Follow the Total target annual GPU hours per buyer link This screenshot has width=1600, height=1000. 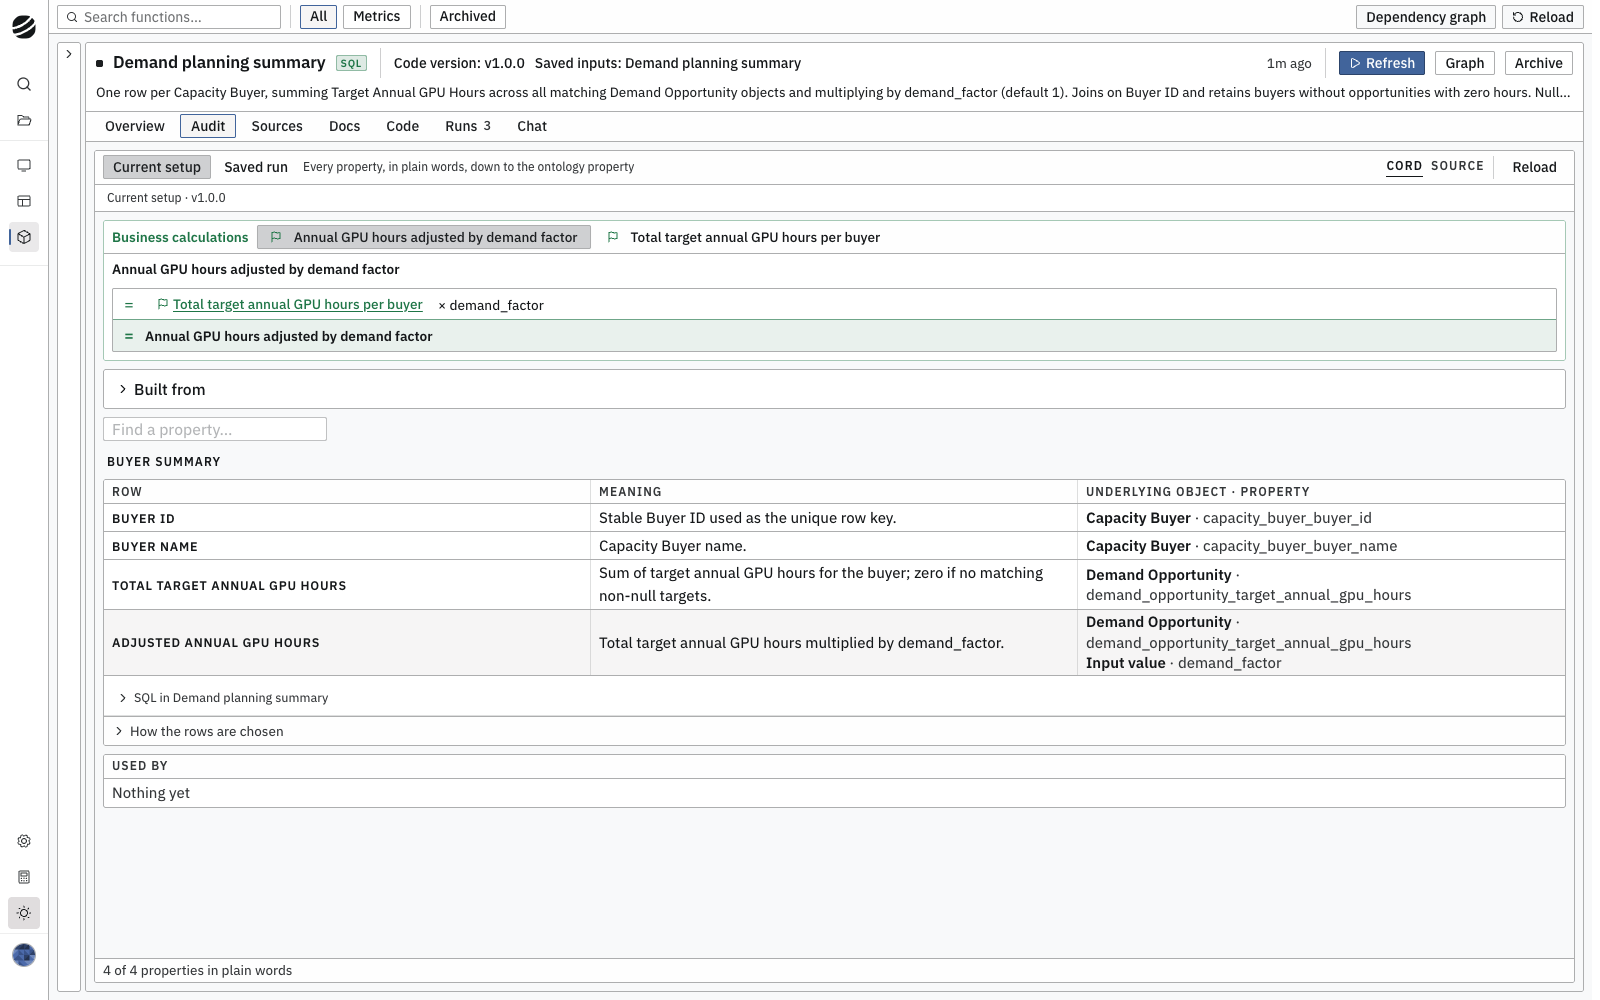[x=298, y=304]
